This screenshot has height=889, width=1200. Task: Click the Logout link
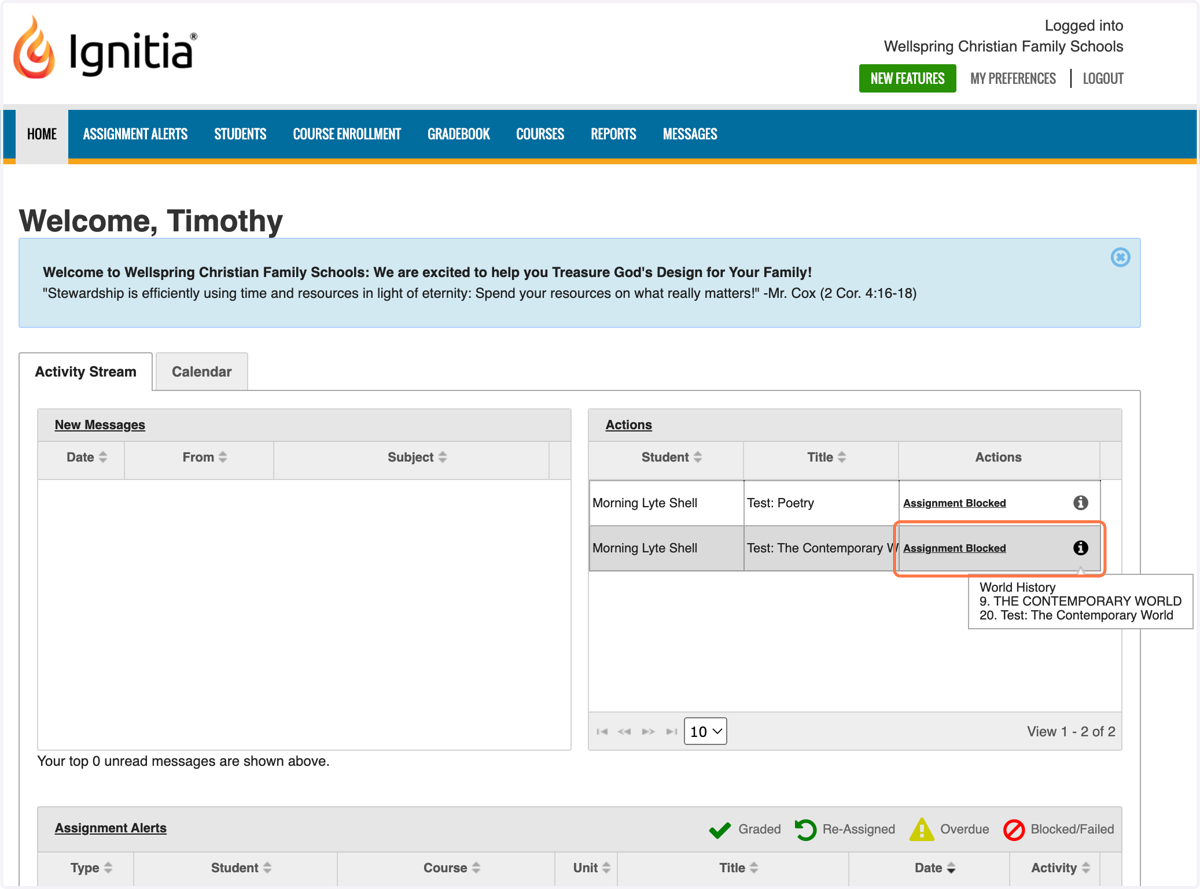pyautogui.click(x=1103, y=78)
